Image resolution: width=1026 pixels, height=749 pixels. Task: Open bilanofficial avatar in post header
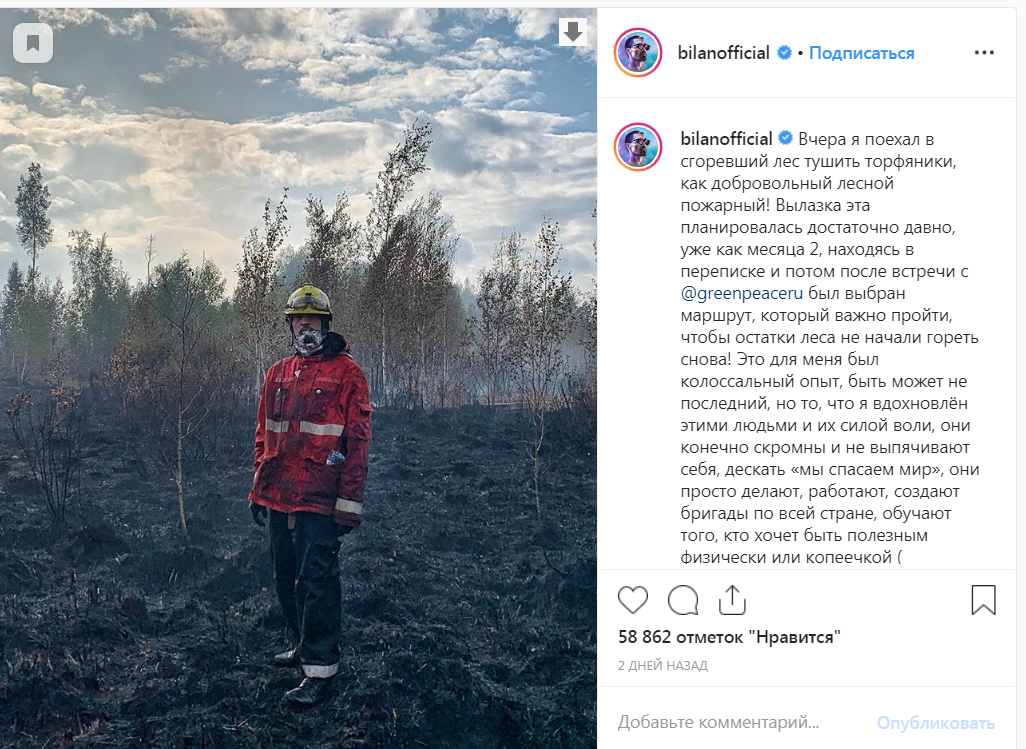click(x=638, y=52)
